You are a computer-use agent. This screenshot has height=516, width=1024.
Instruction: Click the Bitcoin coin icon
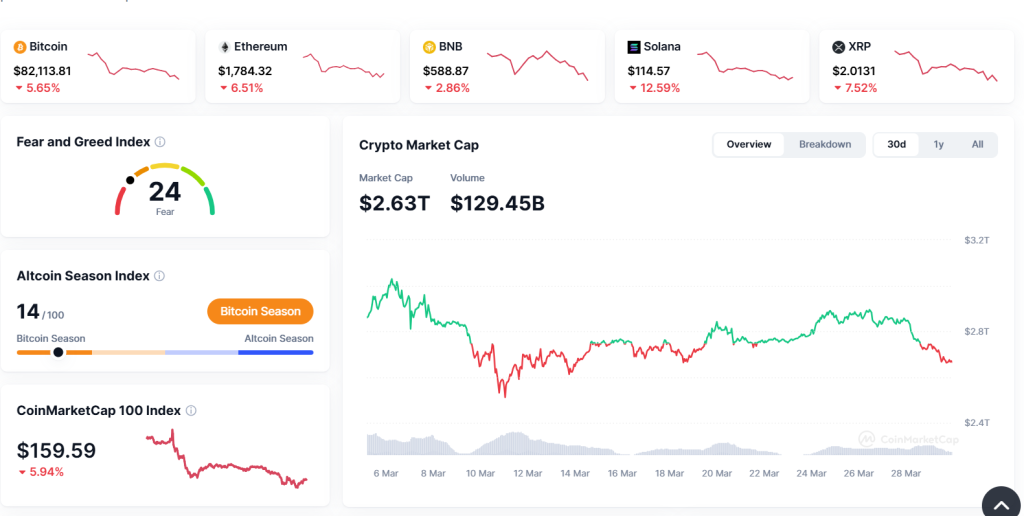[x=20, y=47]
